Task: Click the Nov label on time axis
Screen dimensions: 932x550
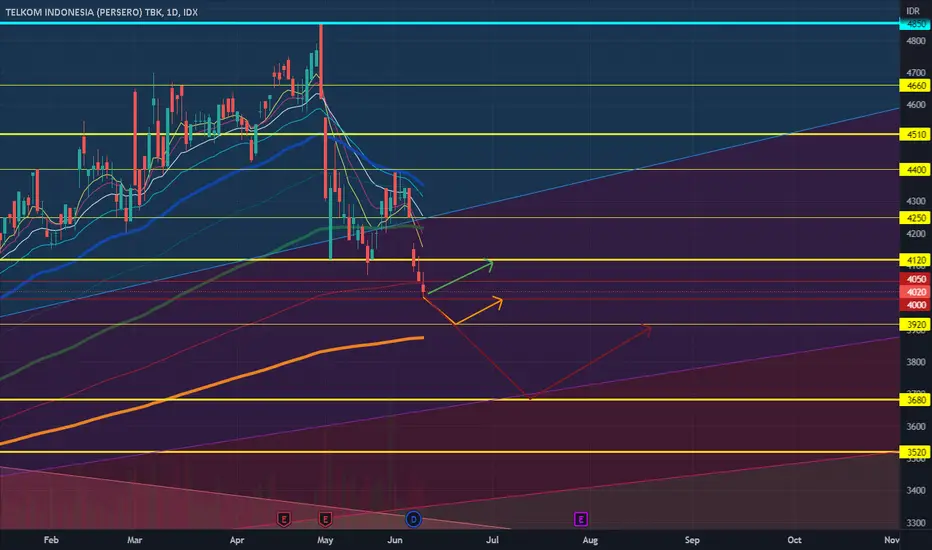Action: (x=891, y=540)
